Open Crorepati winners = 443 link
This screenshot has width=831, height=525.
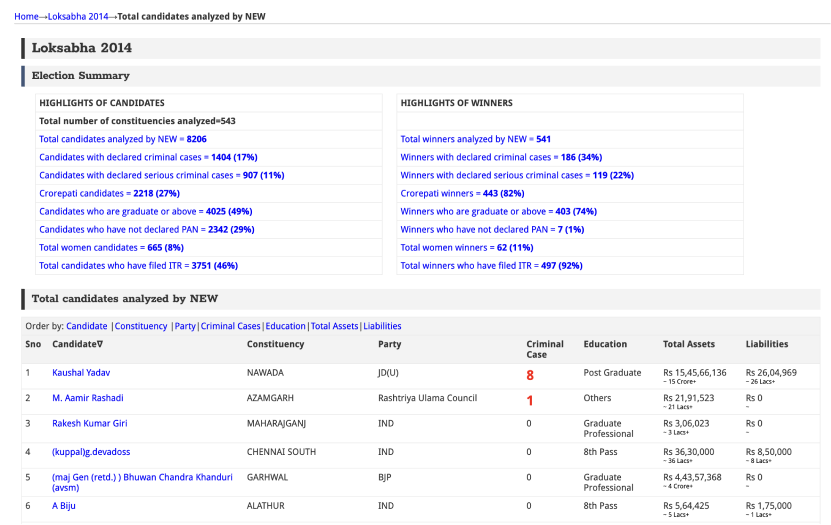462,193
